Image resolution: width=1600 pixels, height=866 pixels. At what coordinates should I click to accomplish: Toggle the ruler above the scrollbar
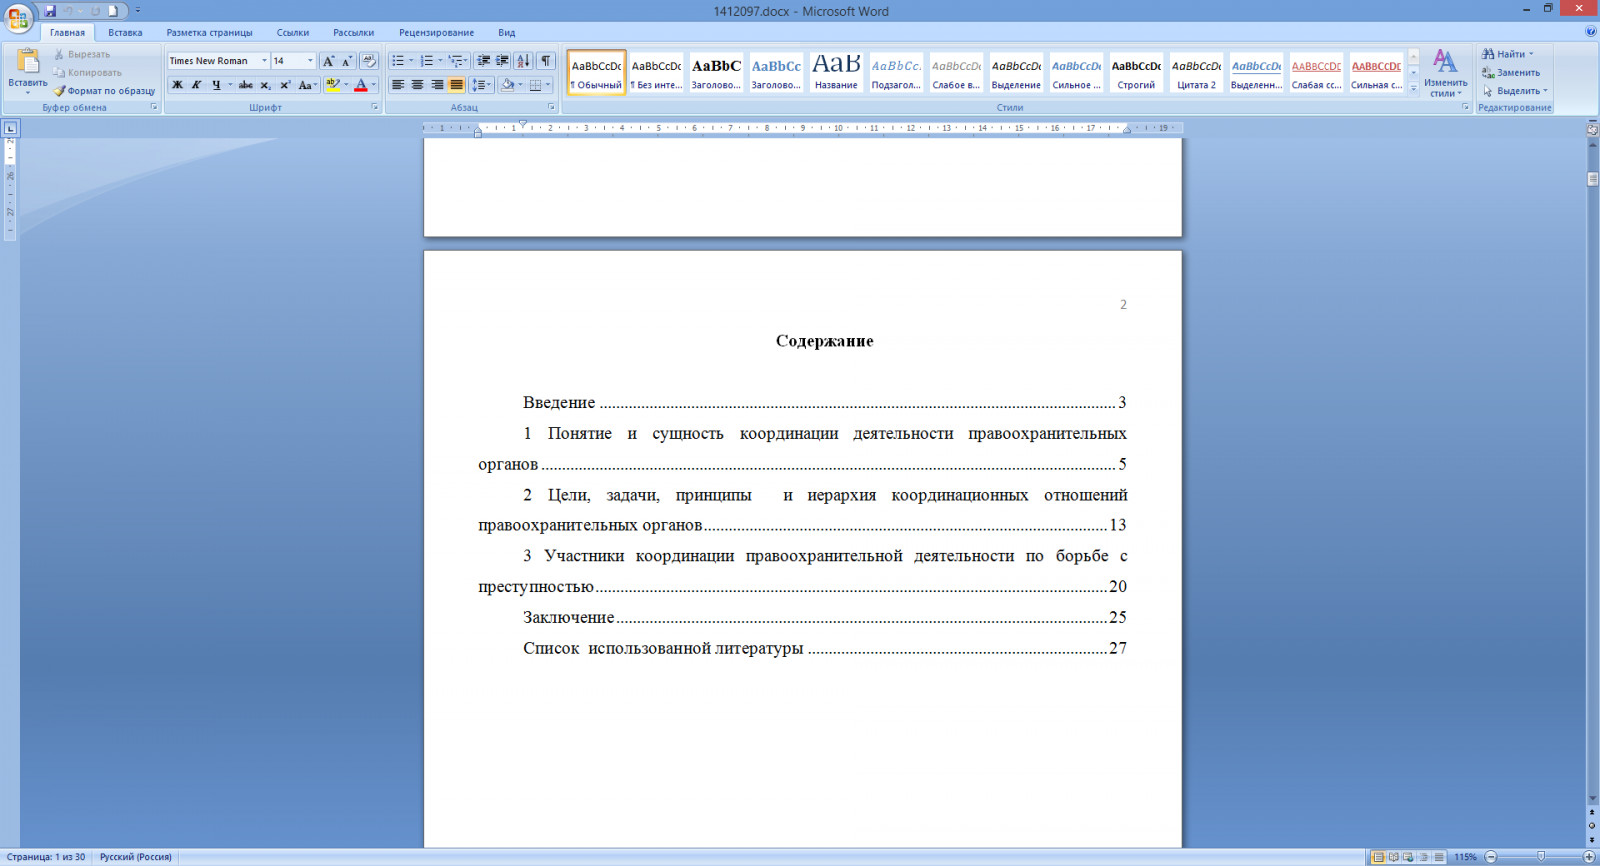(1592, 129)
